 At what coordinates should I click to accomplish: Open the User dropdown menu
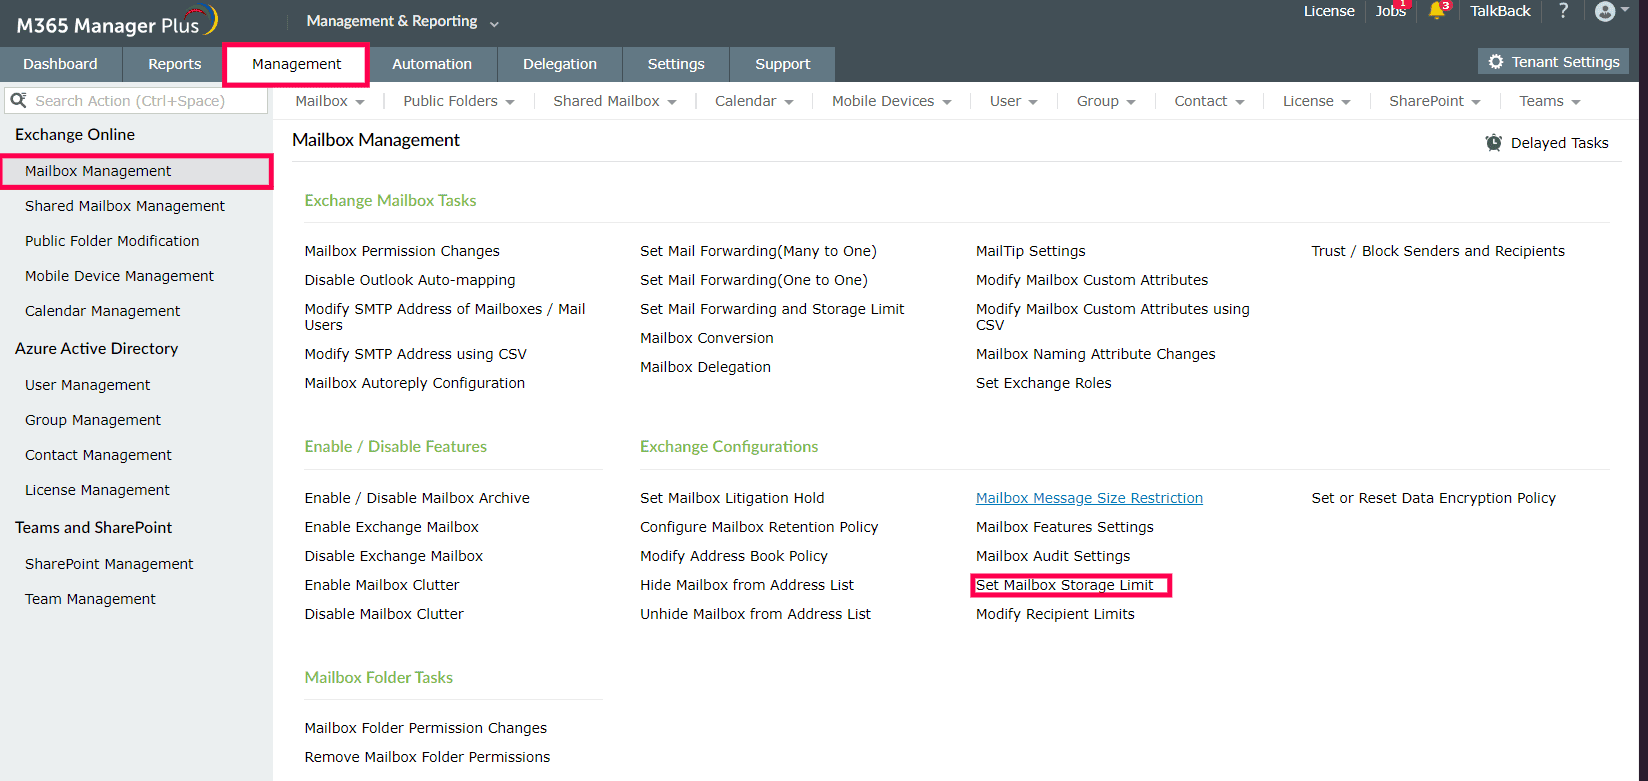pyautogui.click(x=1014, y=101)
